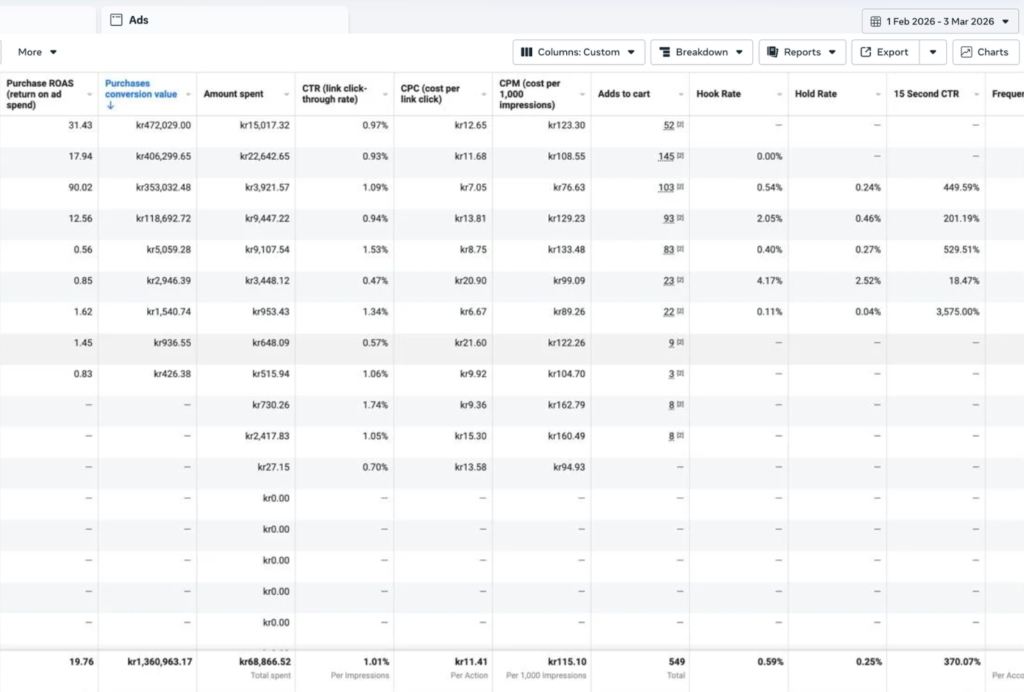Click the Export arrow icon
Screen dimensions: 1024x692
[x=866, y=52]
